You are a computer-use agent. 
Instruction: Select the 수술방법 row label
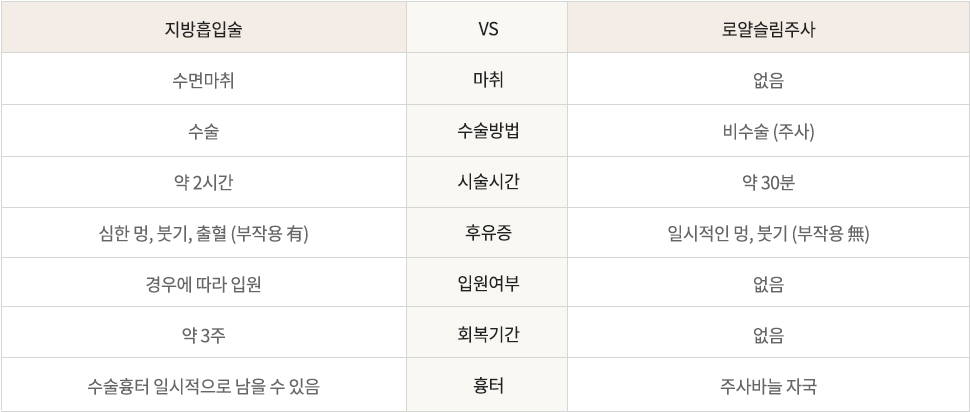click(488, 131)
